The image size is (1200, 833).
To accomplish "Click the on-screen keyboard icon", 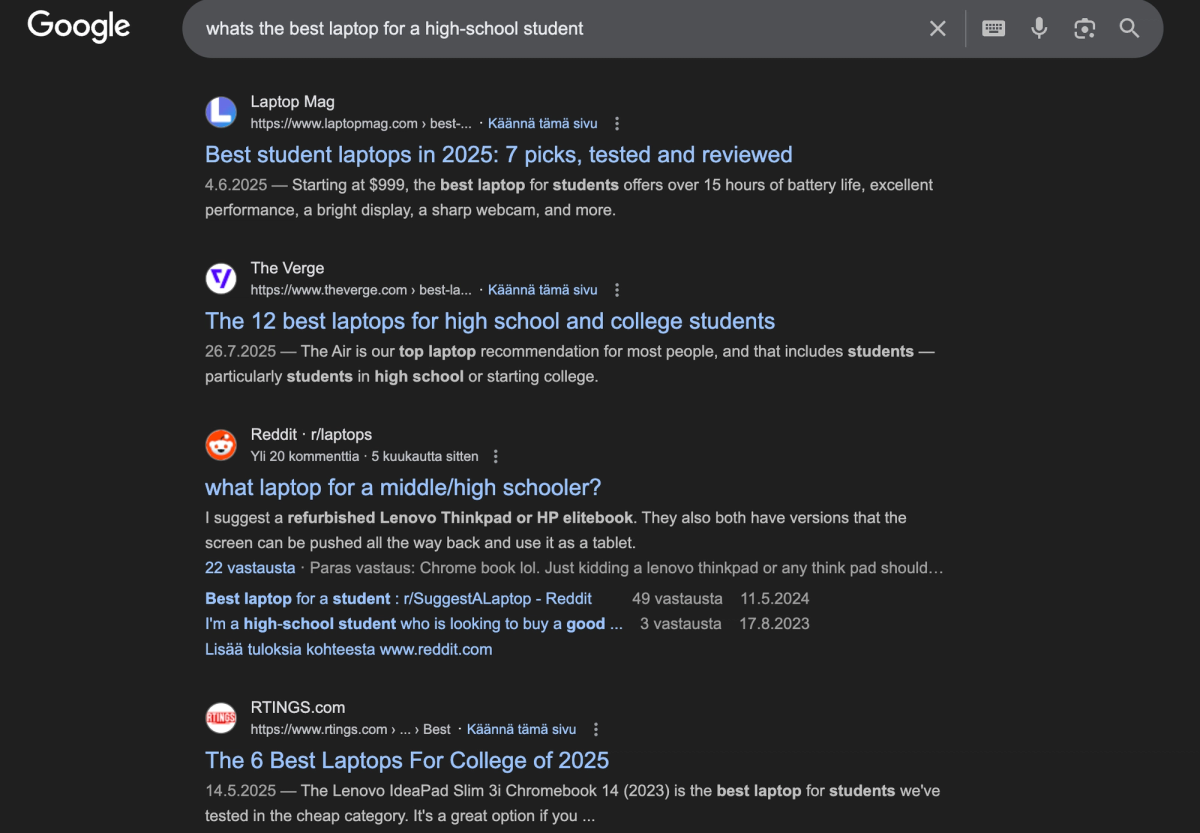I will point(993,28).
